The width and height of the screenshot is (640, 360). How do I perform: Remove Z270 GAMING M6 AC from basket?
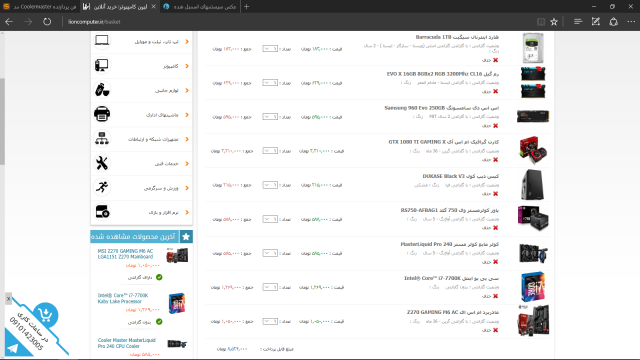click(495, 330)
